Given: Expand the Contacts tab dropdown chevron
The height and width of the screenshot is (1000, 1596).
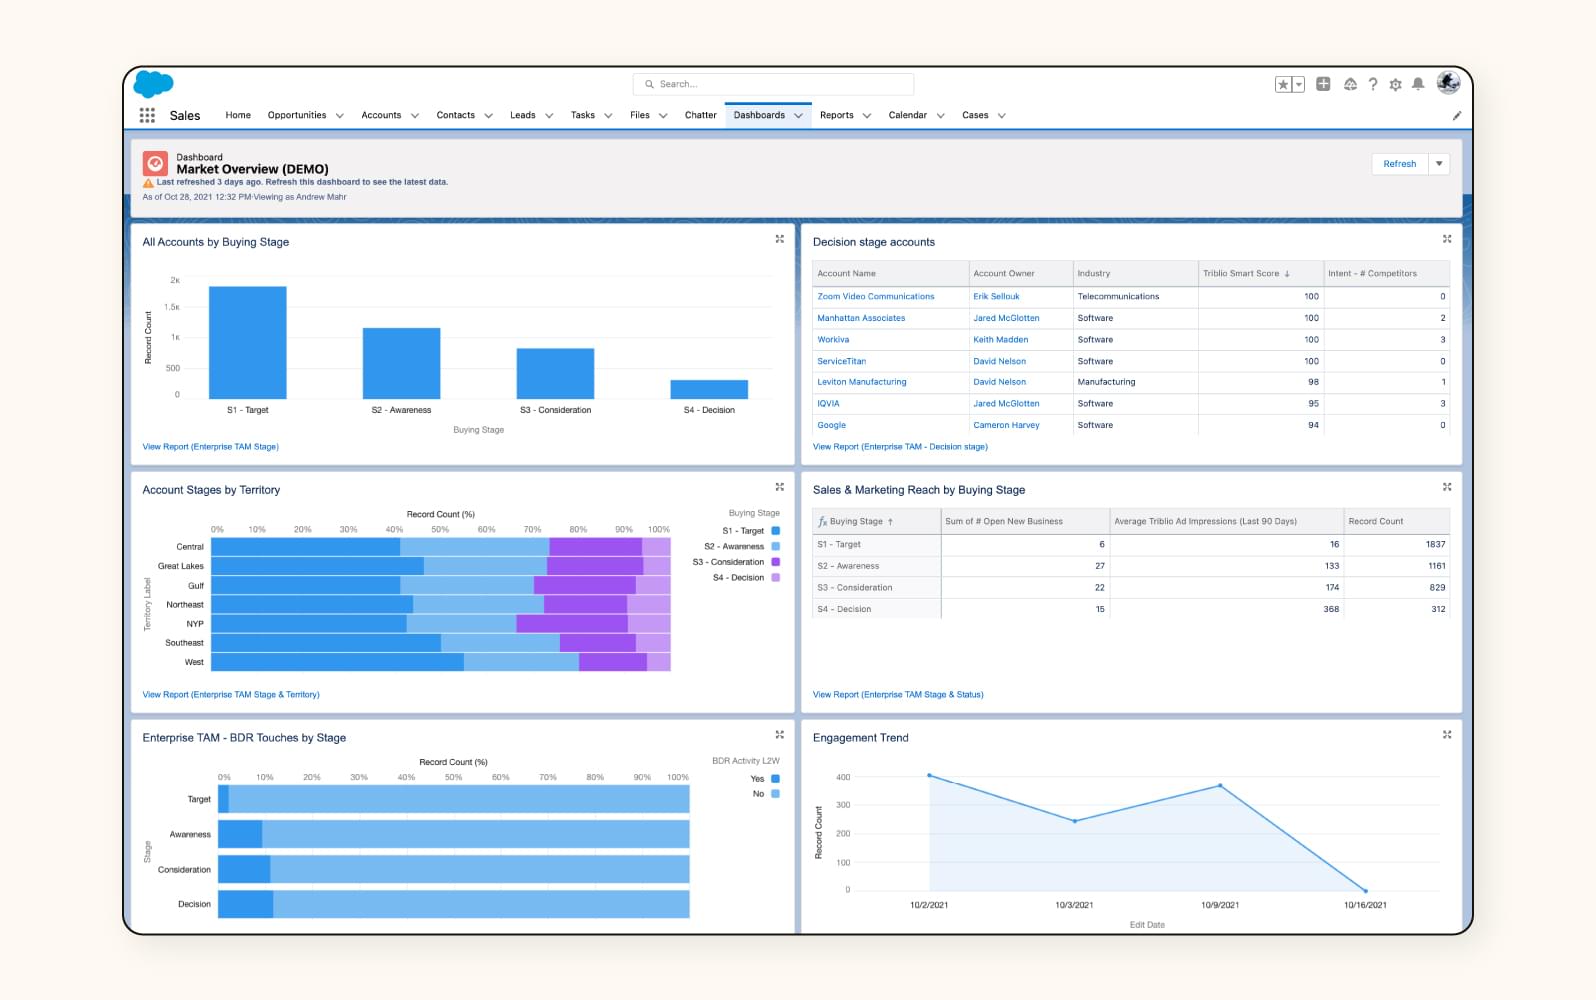Looking at the screenshot, I should 489,116.
